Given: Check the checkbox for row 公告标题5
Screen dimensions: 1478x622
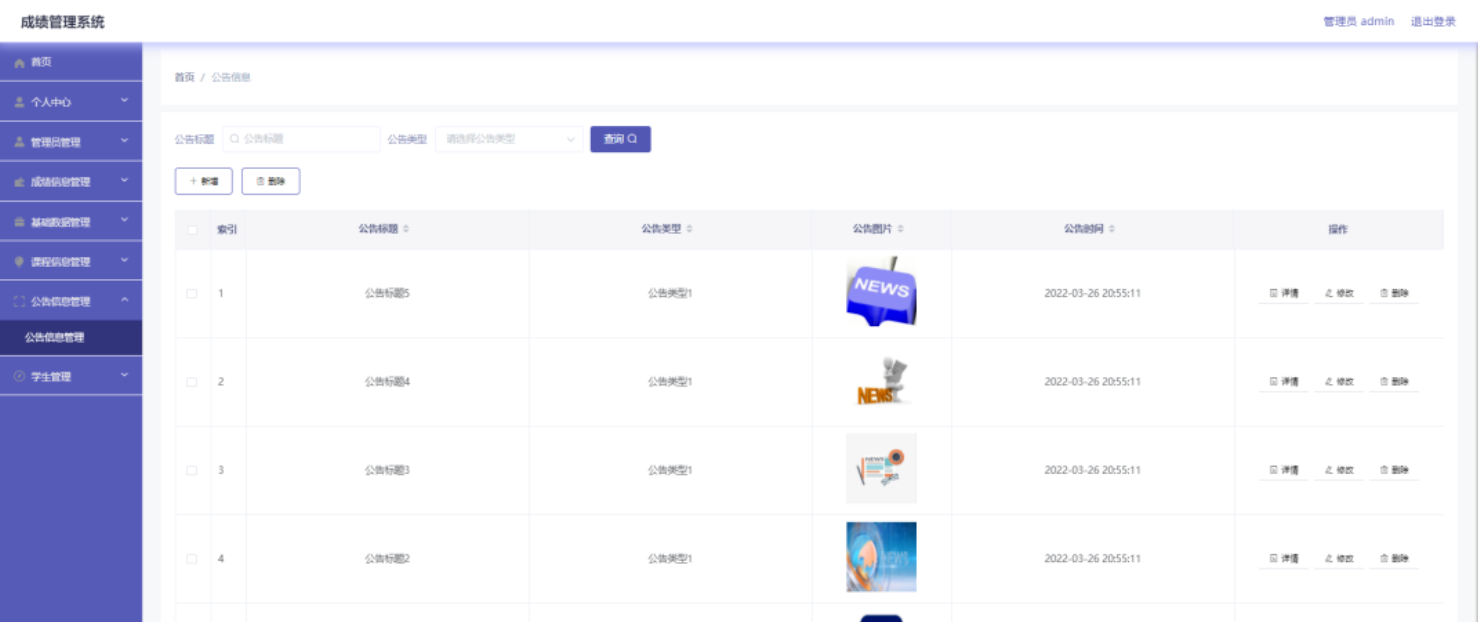Looking at the screenshot, I should [x=192, y=294].
